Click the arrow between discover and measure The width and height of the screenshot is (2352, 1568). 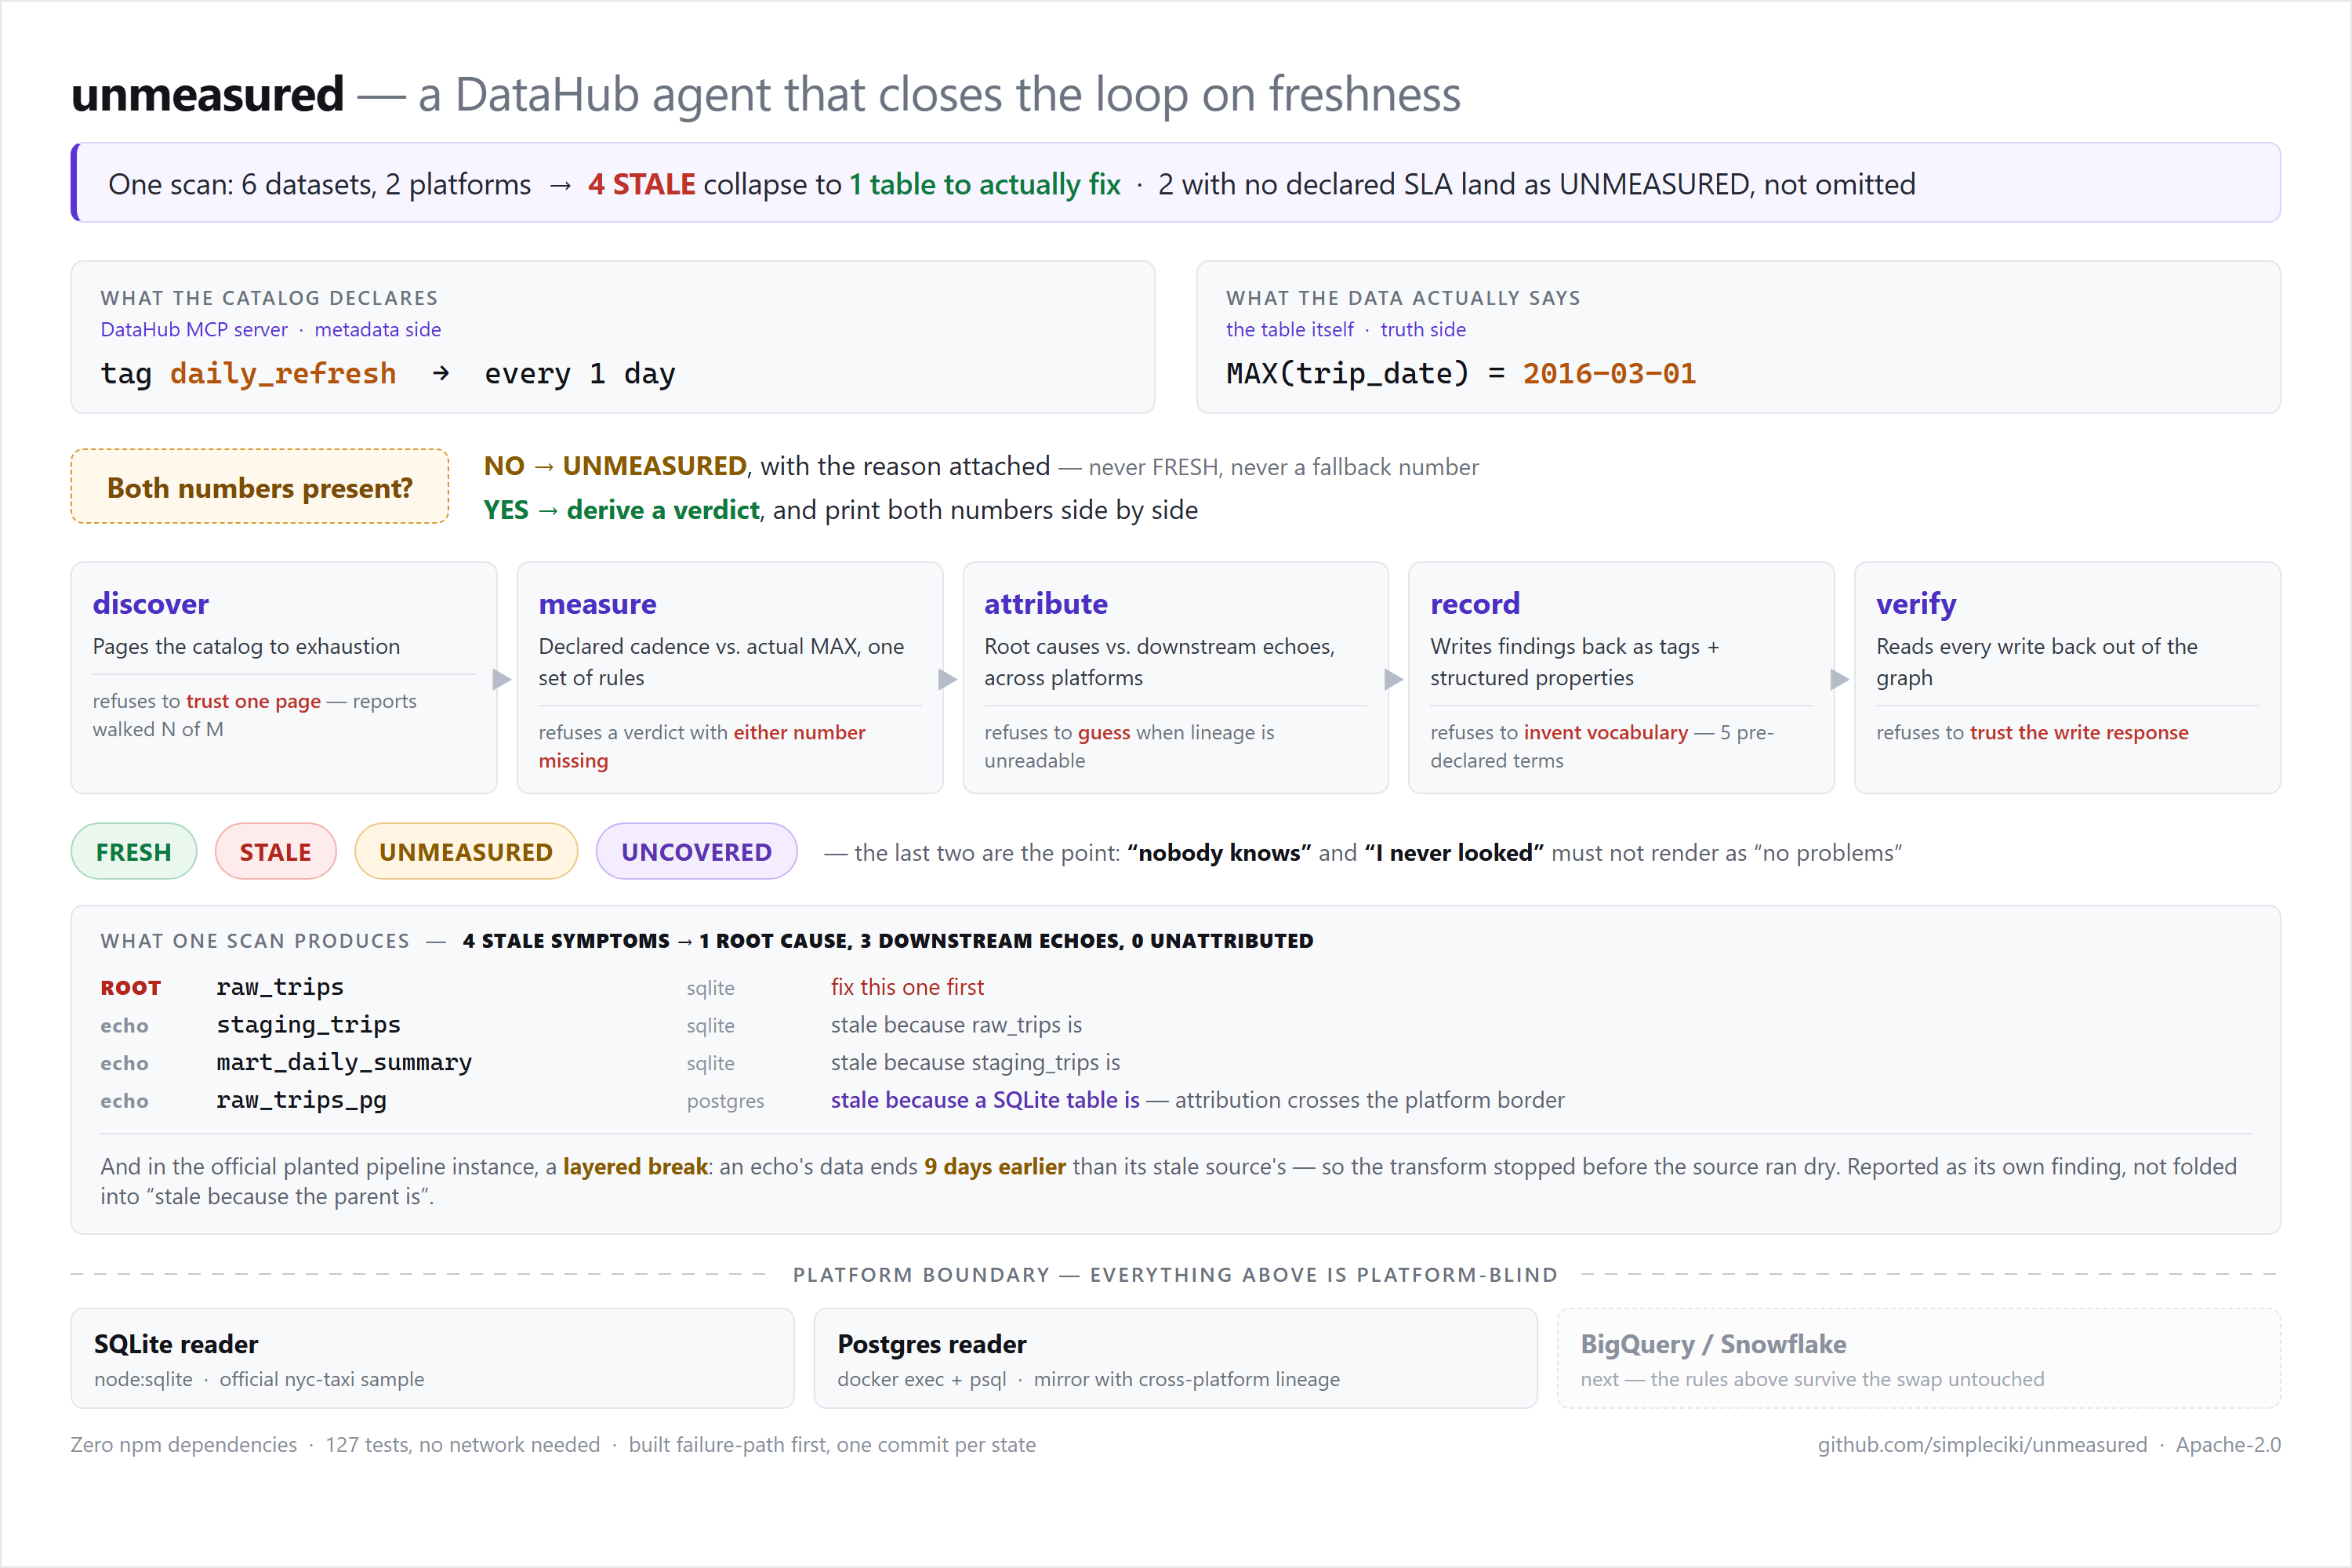[x=502, y=679]
